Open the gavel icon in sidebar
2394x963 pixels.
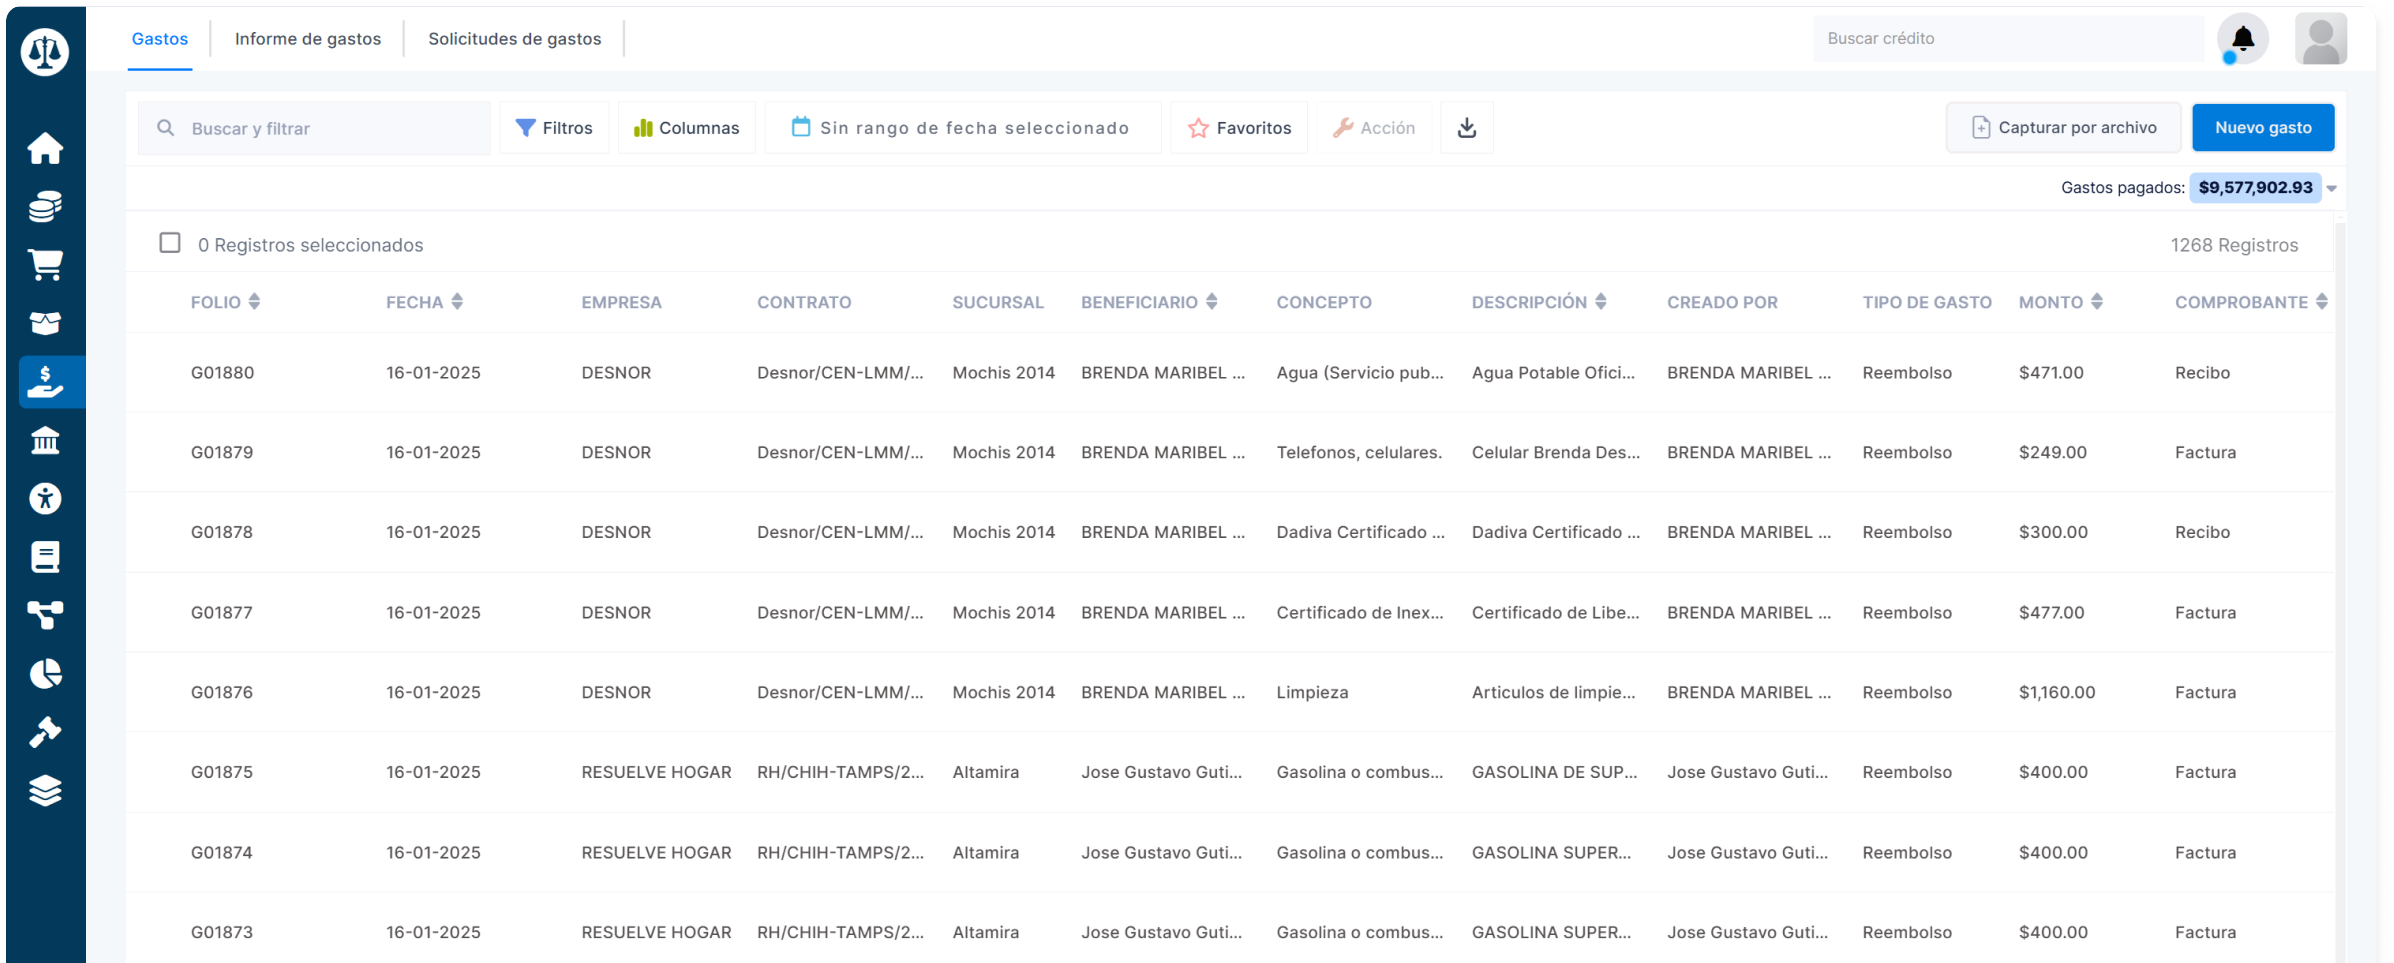pyautogui.click(x=45, y=732)
